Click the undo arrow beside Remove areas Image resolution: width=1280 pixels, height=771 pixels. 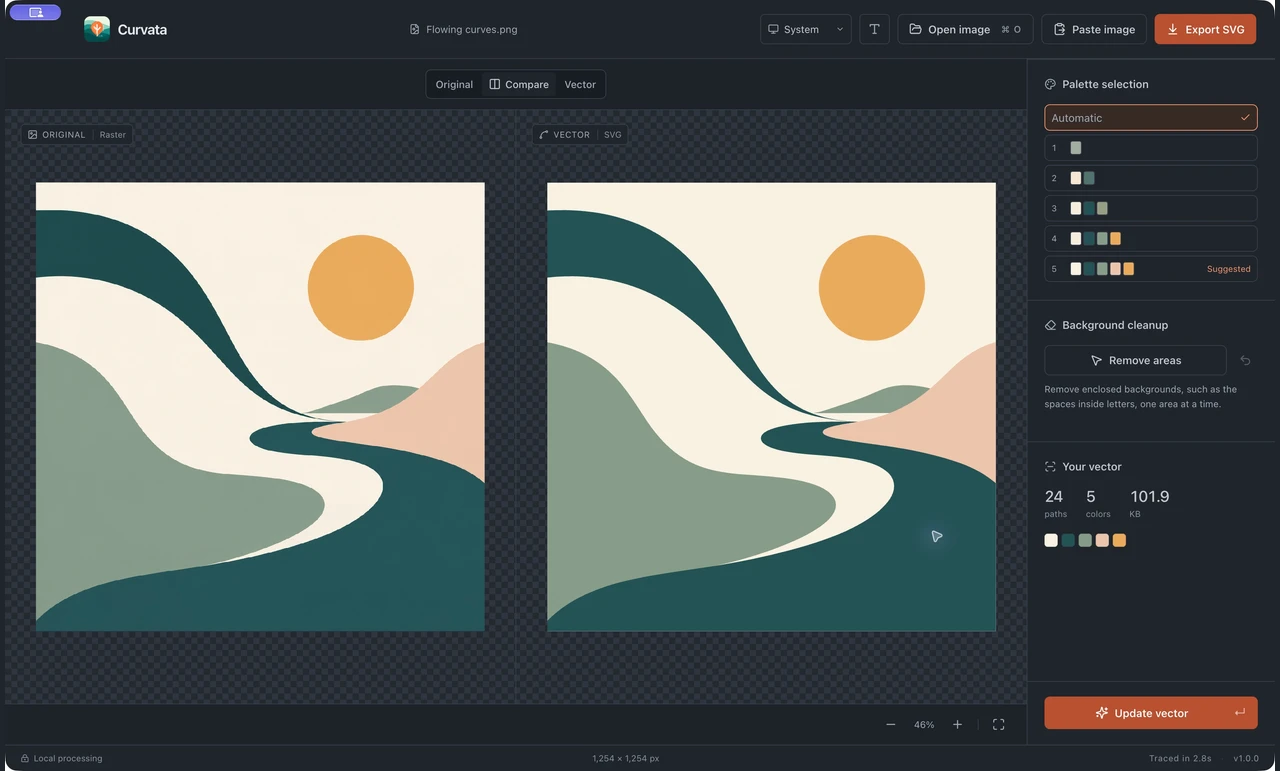coord(1245,360)
